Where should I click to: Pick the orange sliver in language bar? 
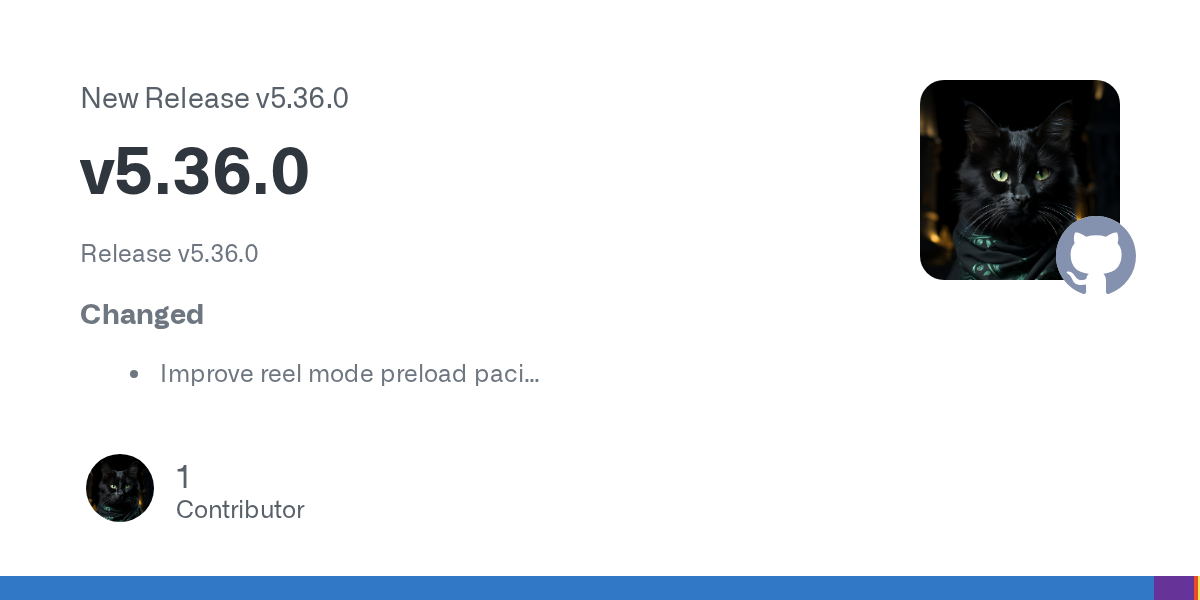click(x=1195, y=588)
